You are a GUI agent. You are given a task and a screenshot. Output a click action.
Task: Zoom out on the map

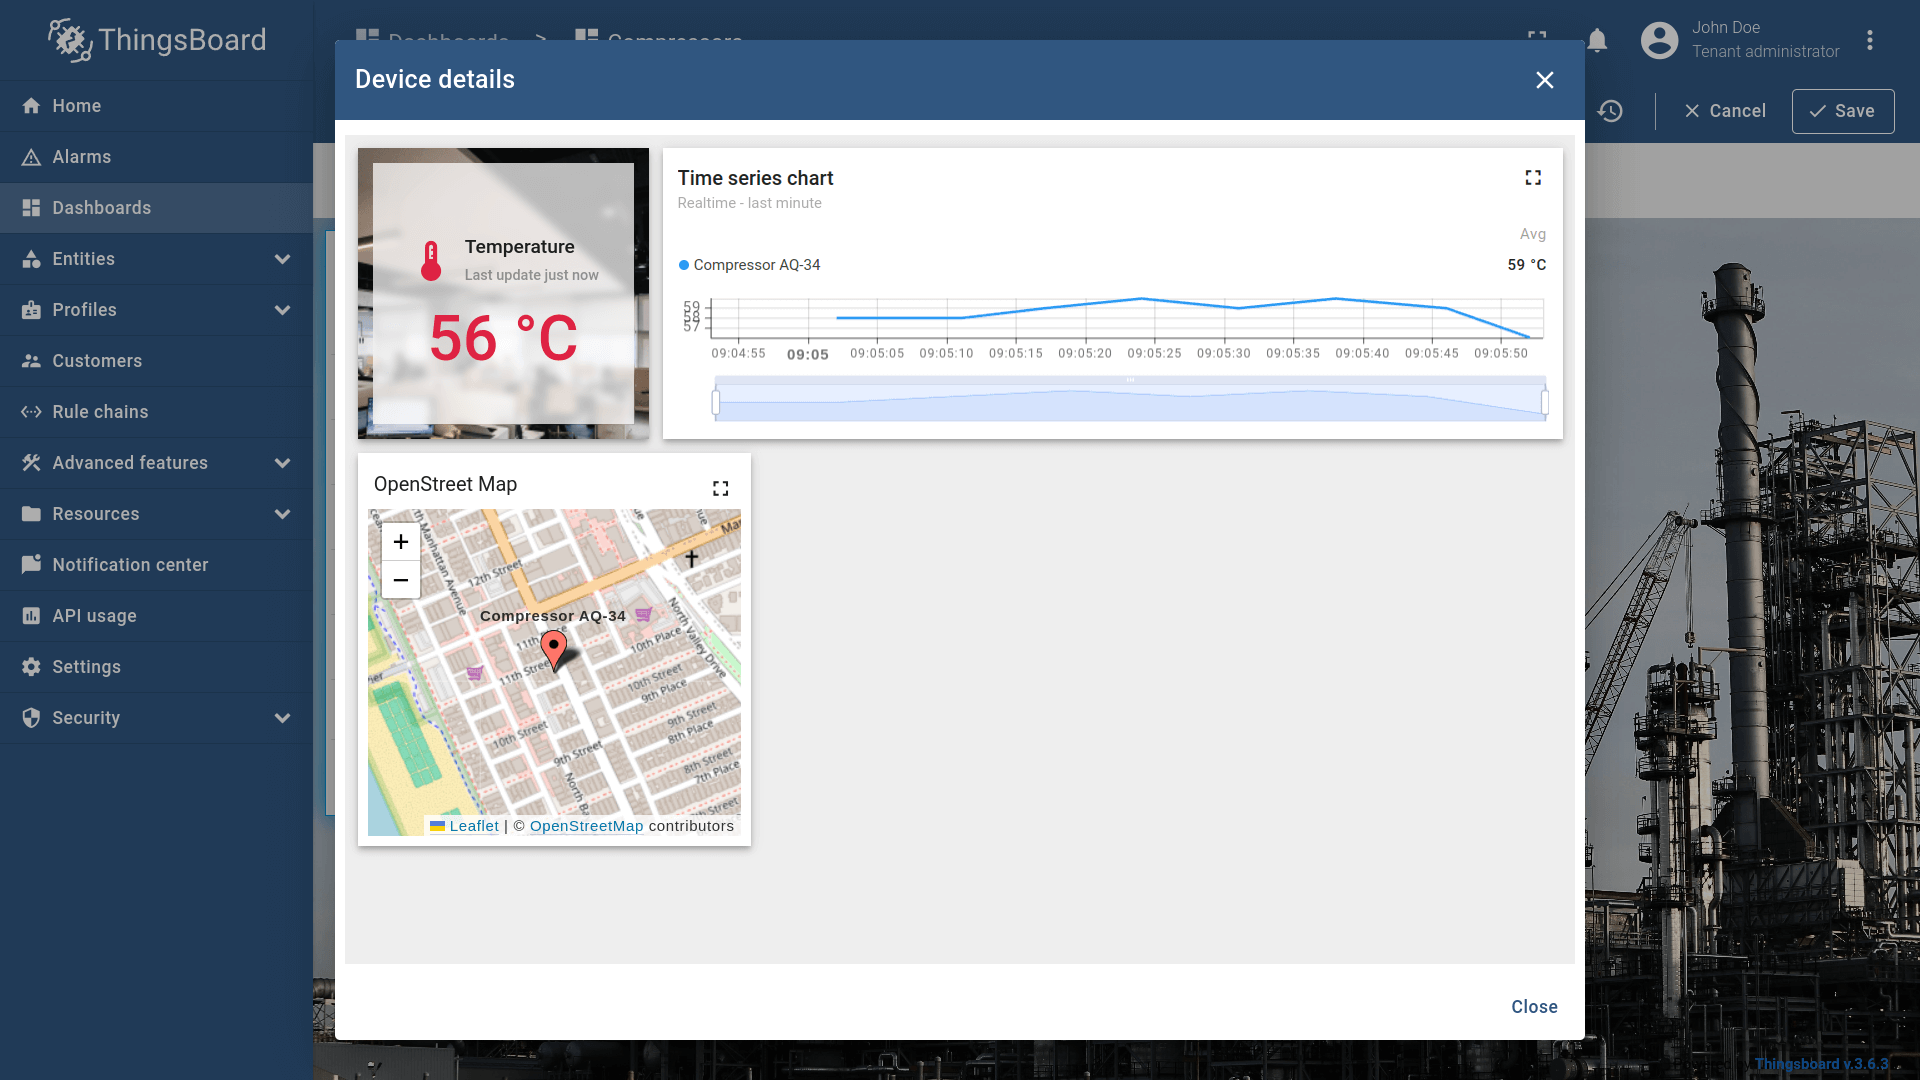click(x=401, y=580)
